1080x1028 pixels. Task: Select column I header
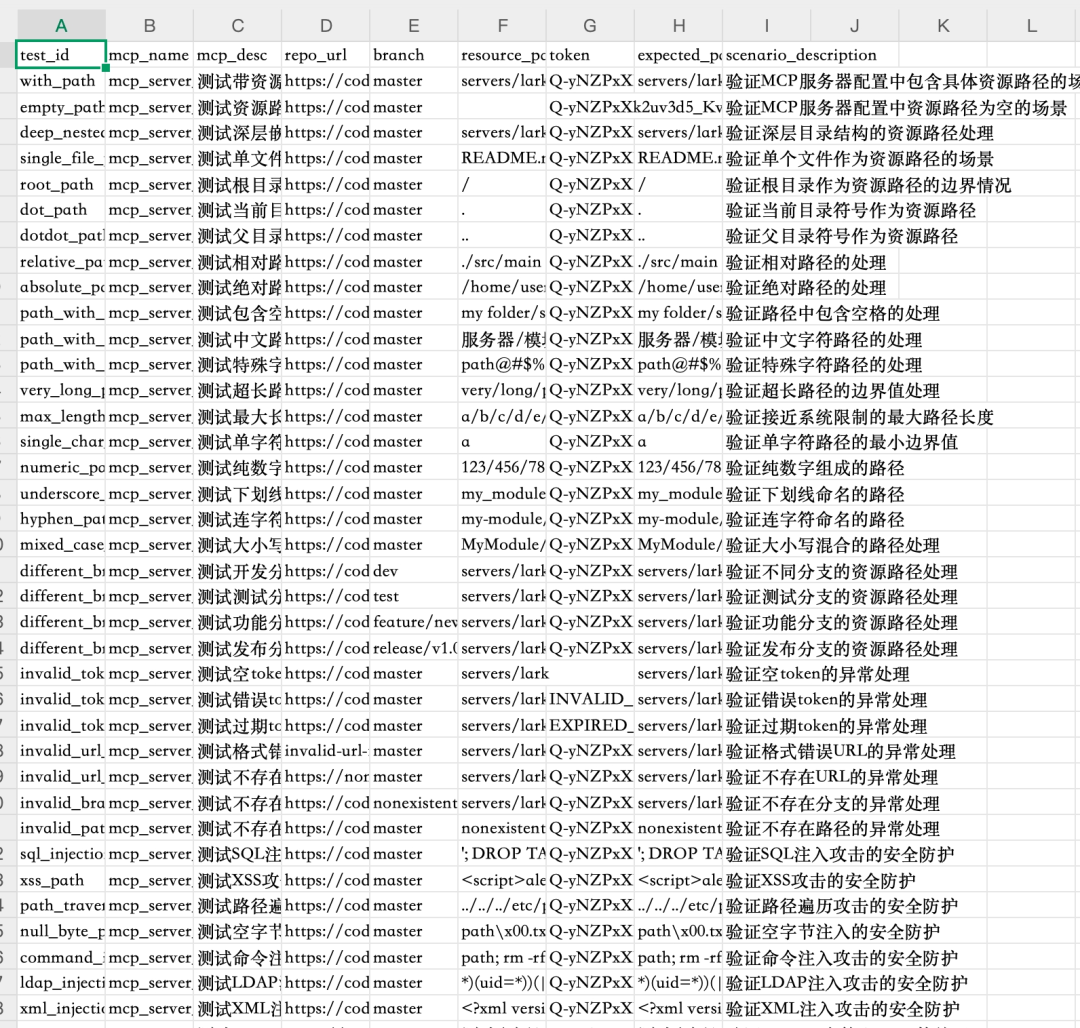[767, 25]
